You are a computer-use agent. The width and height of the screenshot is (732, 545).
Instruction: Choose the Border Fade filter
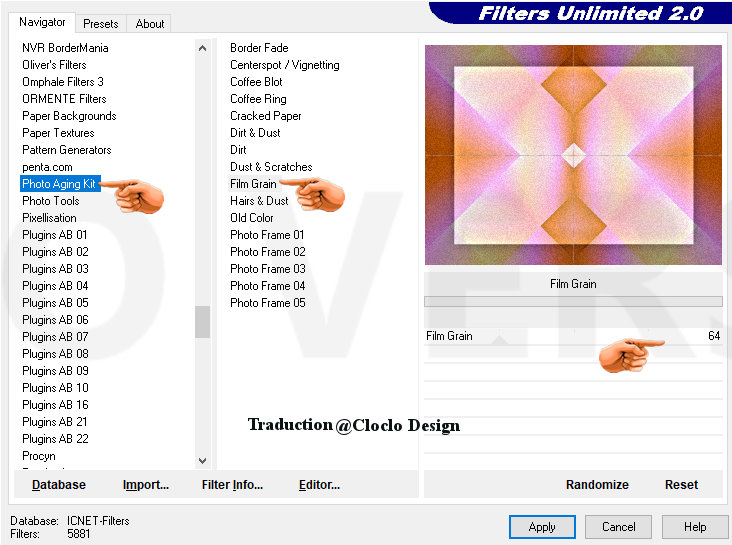259,48
